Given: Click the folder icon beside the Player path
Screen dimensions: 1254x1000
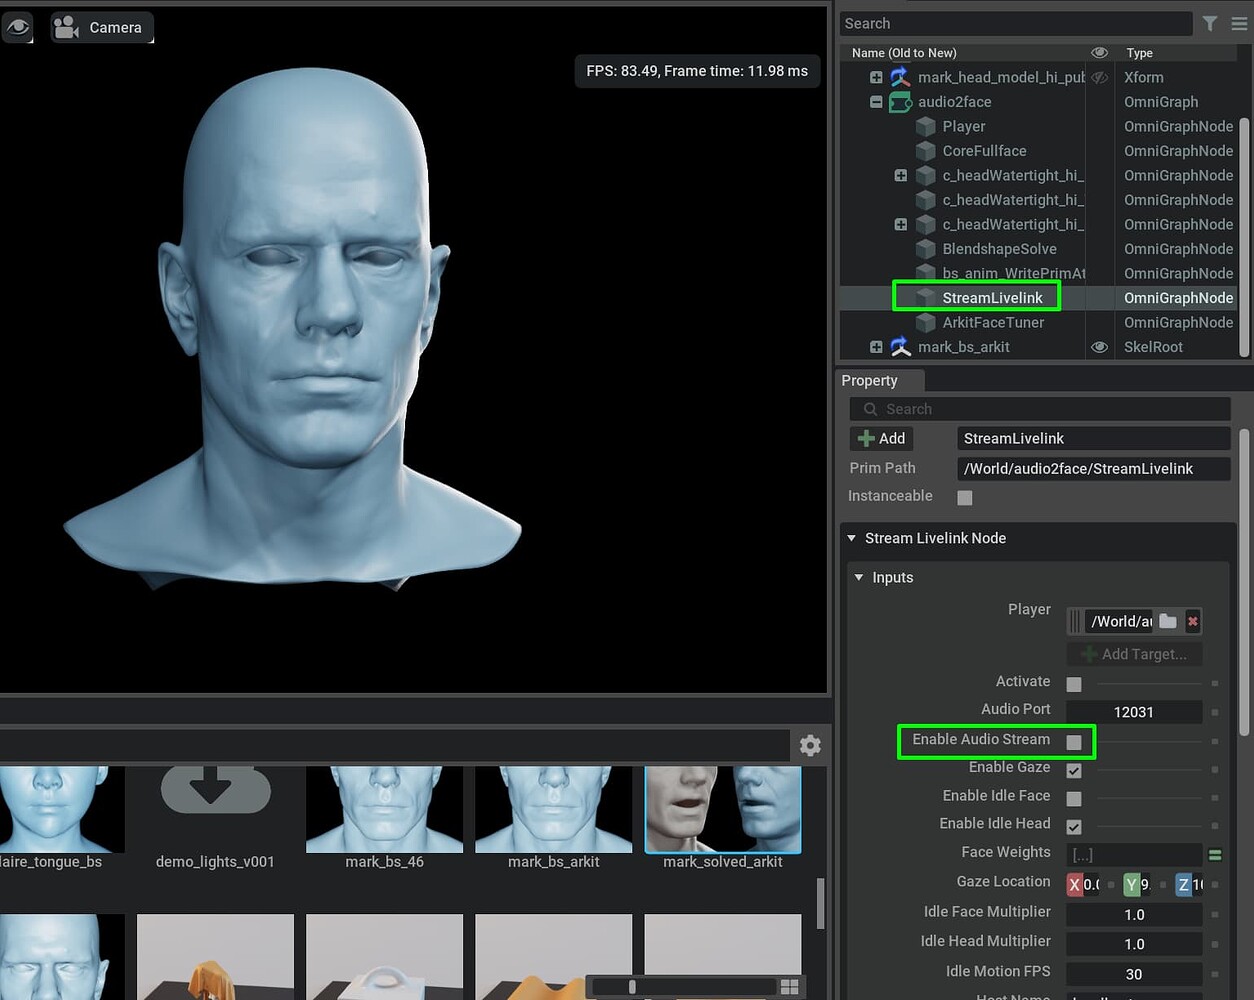Looking at the screenshot, I should click(x=1167, y=621).
